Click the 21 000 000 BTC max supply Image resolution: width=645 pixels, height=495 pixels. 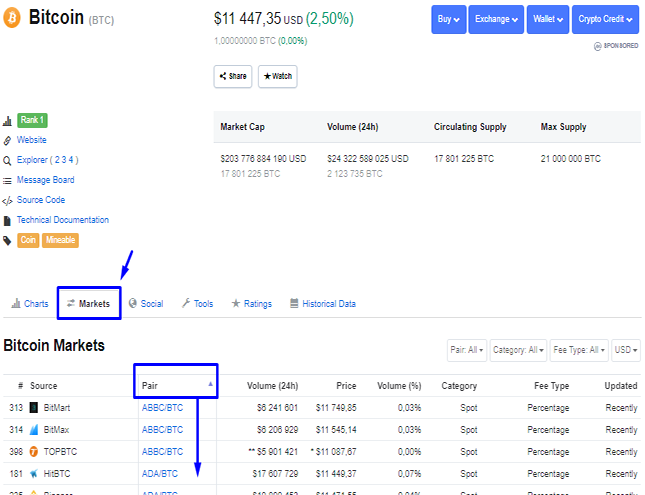[571, 159]
